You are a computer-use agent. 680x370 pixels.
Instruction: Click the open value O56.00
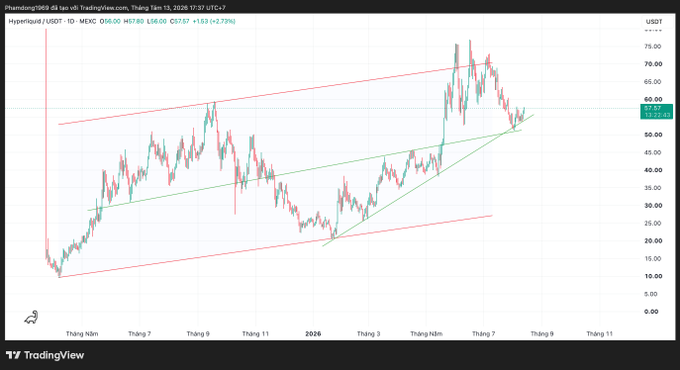(110, 21)
